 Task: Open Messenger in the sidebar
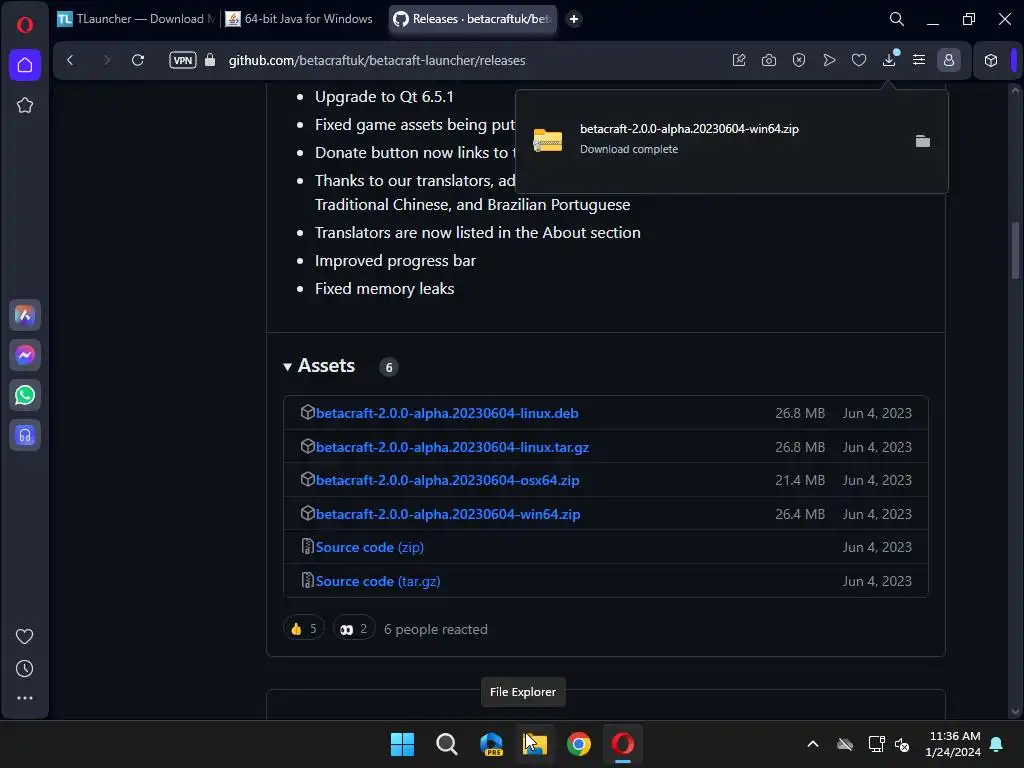(x=25, y=355)
